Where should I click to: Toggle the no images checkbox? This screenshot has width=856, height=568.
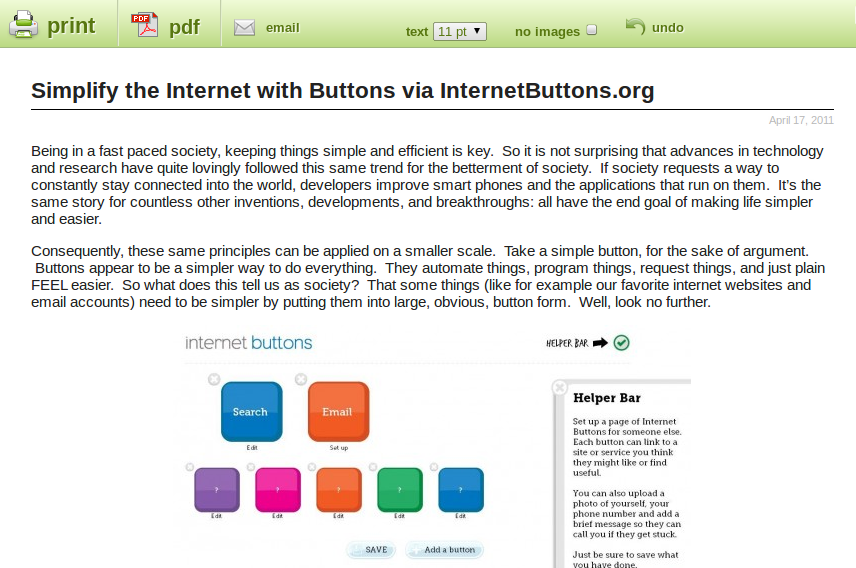coord(592,30)
